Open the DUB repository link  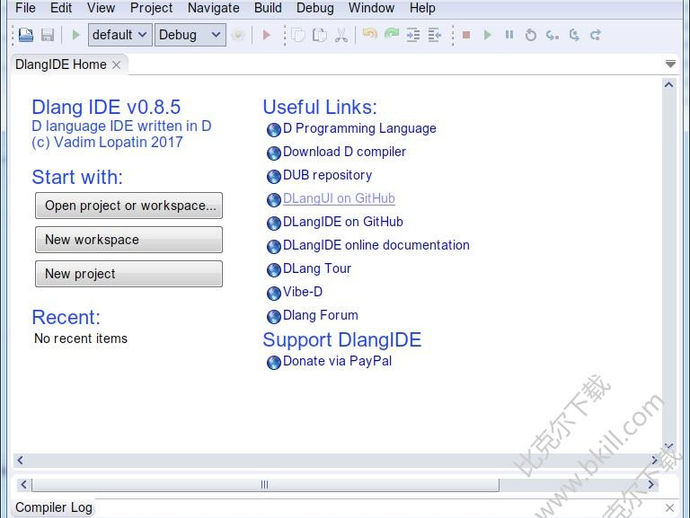click(x=327, y=175)
